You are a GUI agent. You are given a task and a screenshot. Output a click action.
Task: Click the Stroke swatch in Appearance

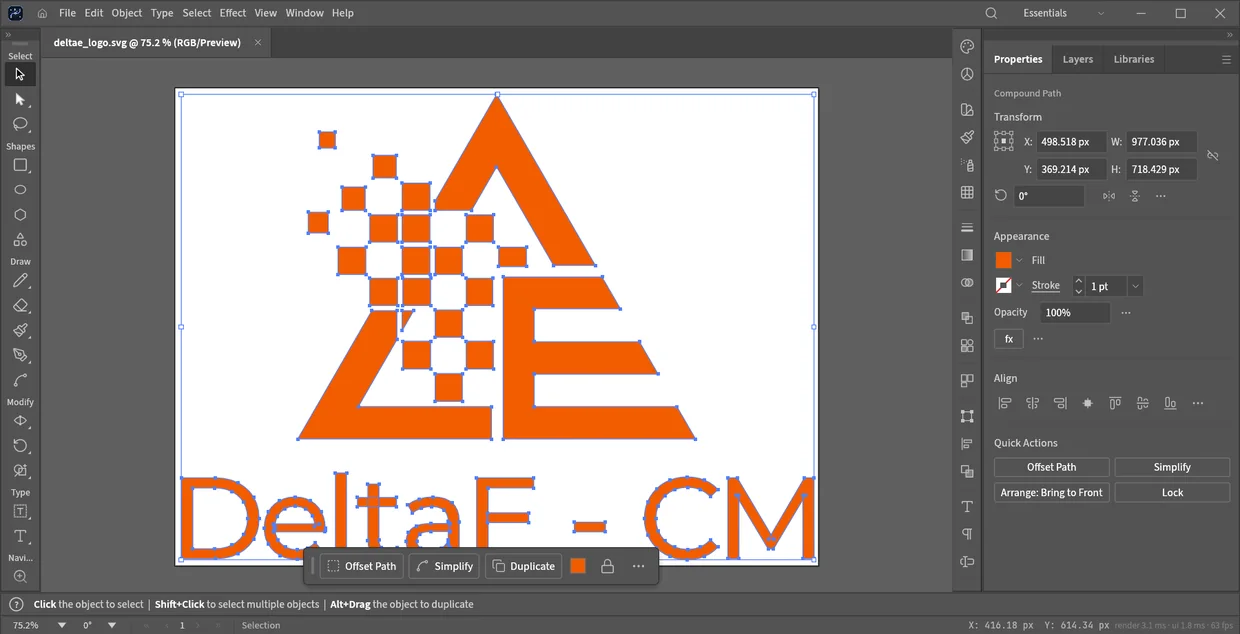[x=1003, y=286]
